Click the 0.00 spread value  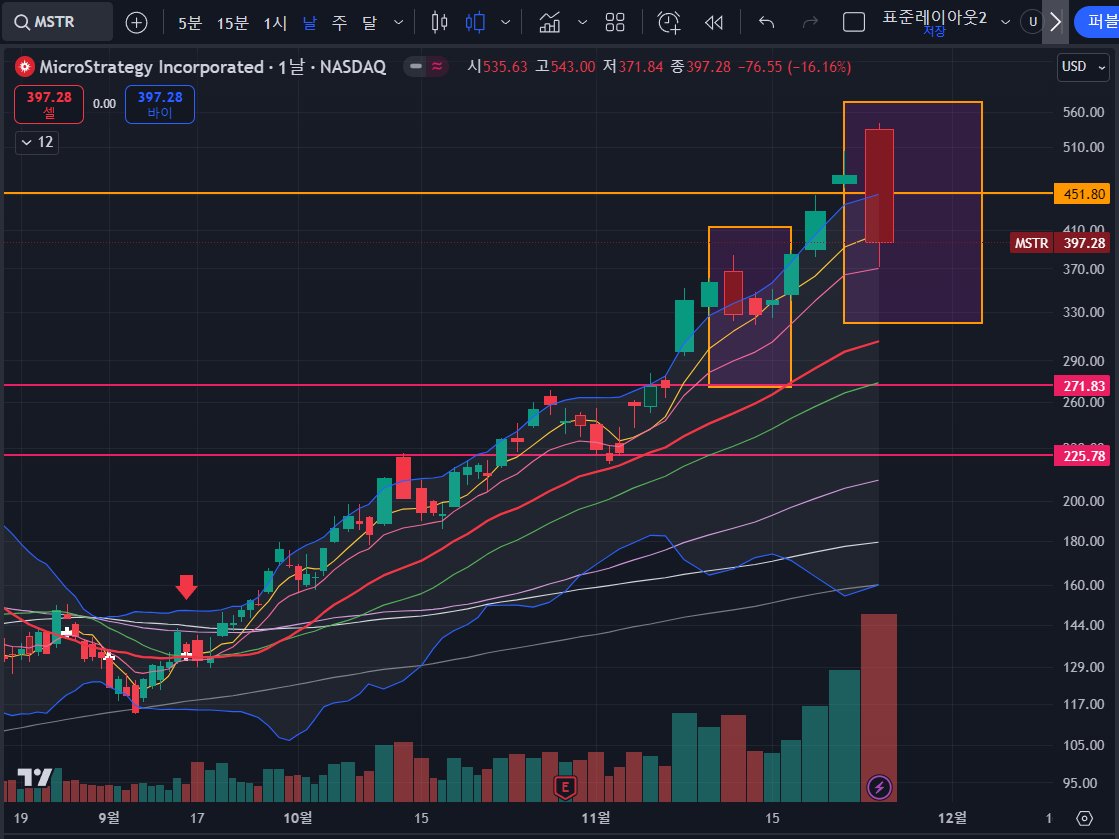click(x=104, y=104)
